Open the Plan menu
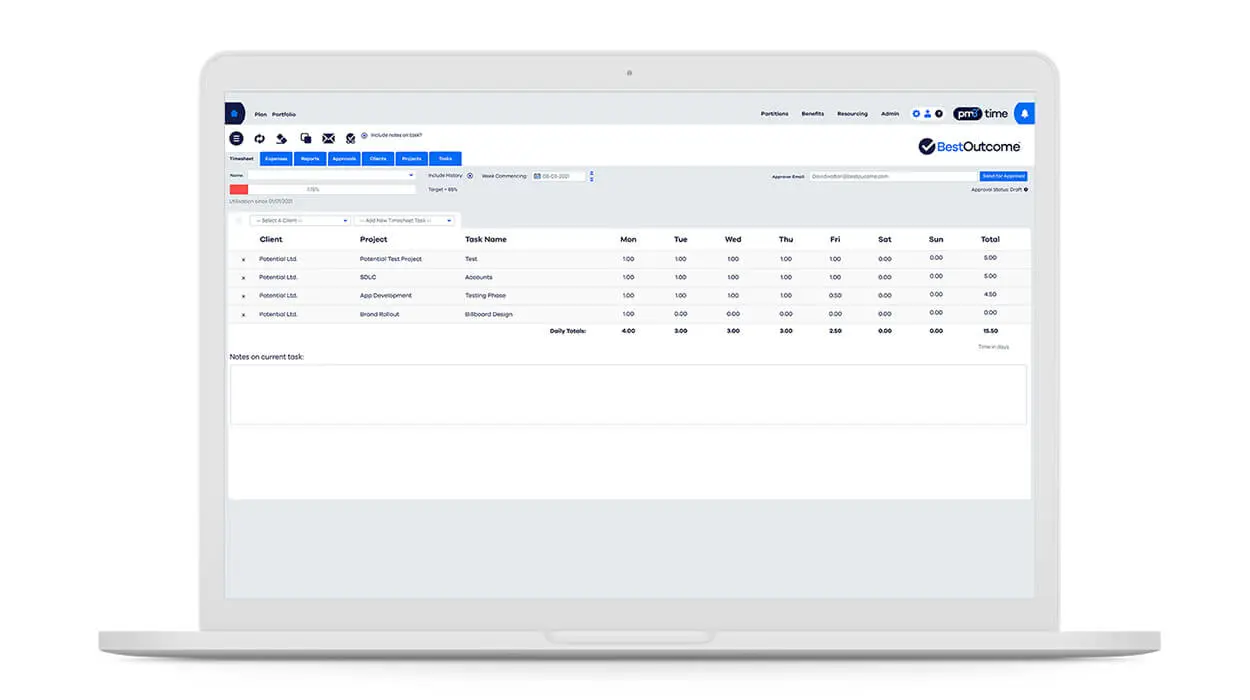The width and height of the screenshot is (1250, 700). click(260, 115)
